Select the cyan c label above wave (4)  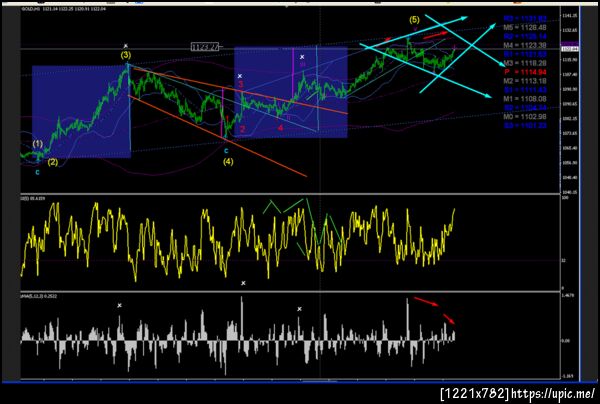tap(226, 151)
